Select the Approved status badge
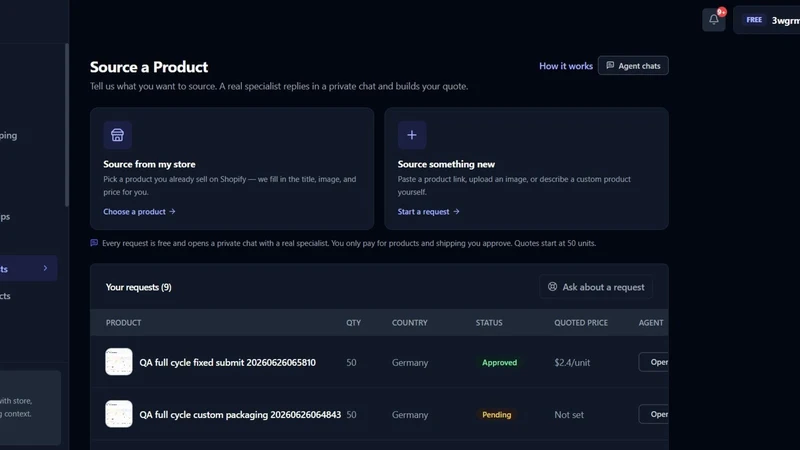Viewport: 800px width, 450px height. 499,362
